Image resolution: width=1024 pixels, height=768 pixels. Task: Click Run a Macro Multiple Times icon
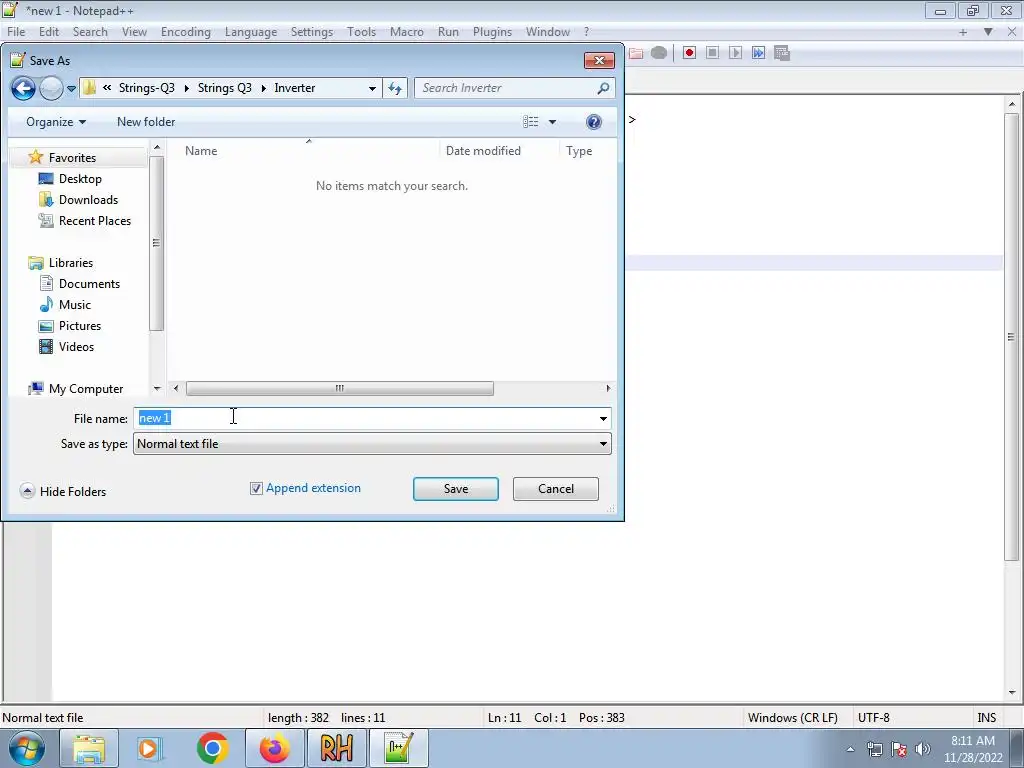tap(758, 53)
